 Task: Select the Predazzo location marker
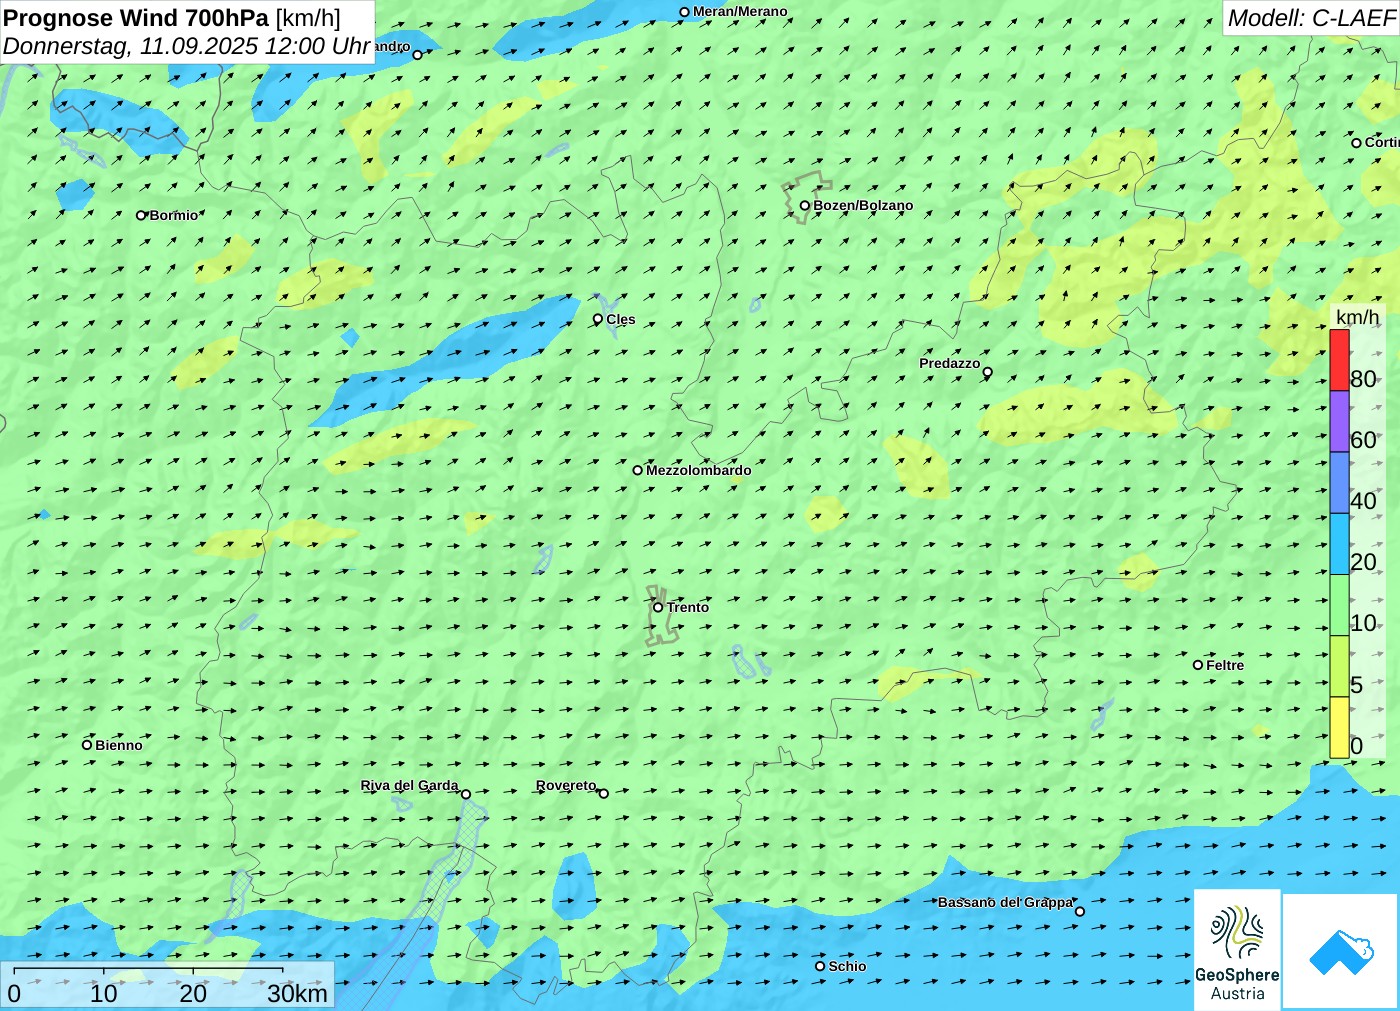click(x=988, y=372)
